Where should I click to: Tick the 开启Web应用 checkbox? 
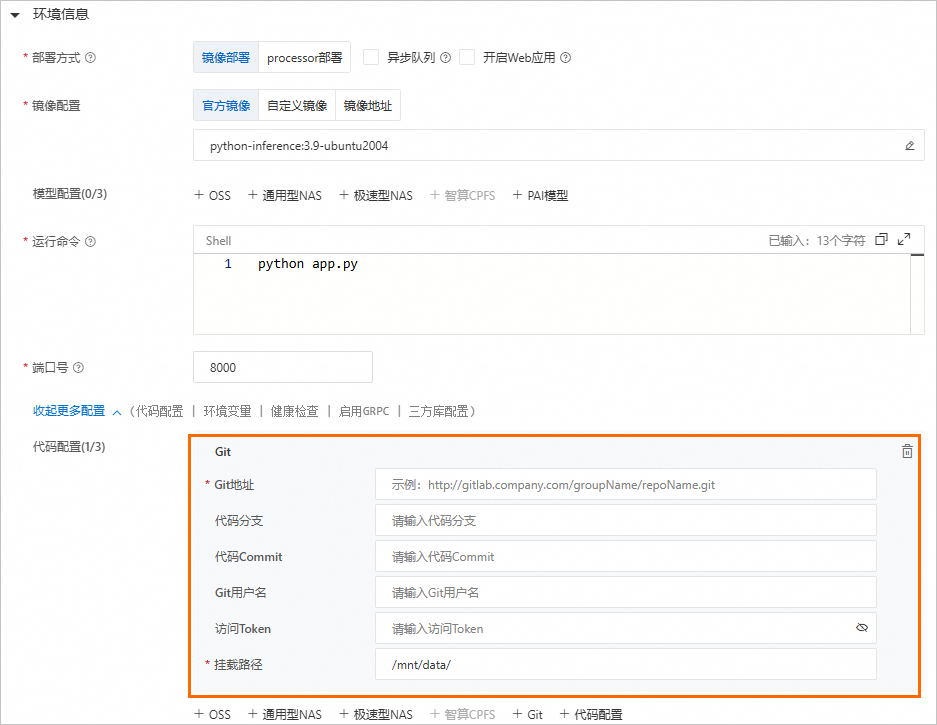pos(467,57)
